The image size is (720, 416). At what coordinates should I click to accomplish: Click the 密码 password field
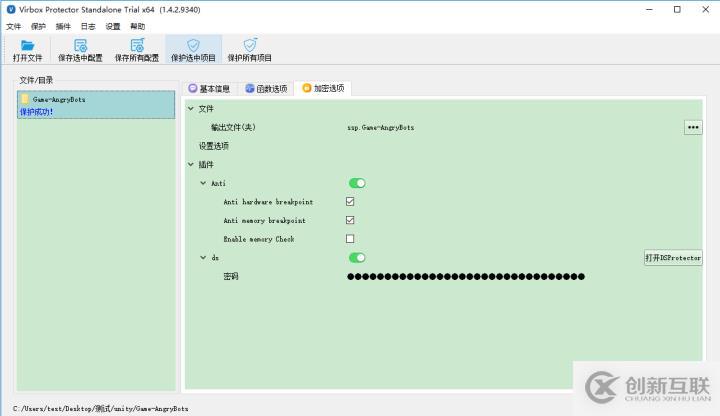(466, 276)
